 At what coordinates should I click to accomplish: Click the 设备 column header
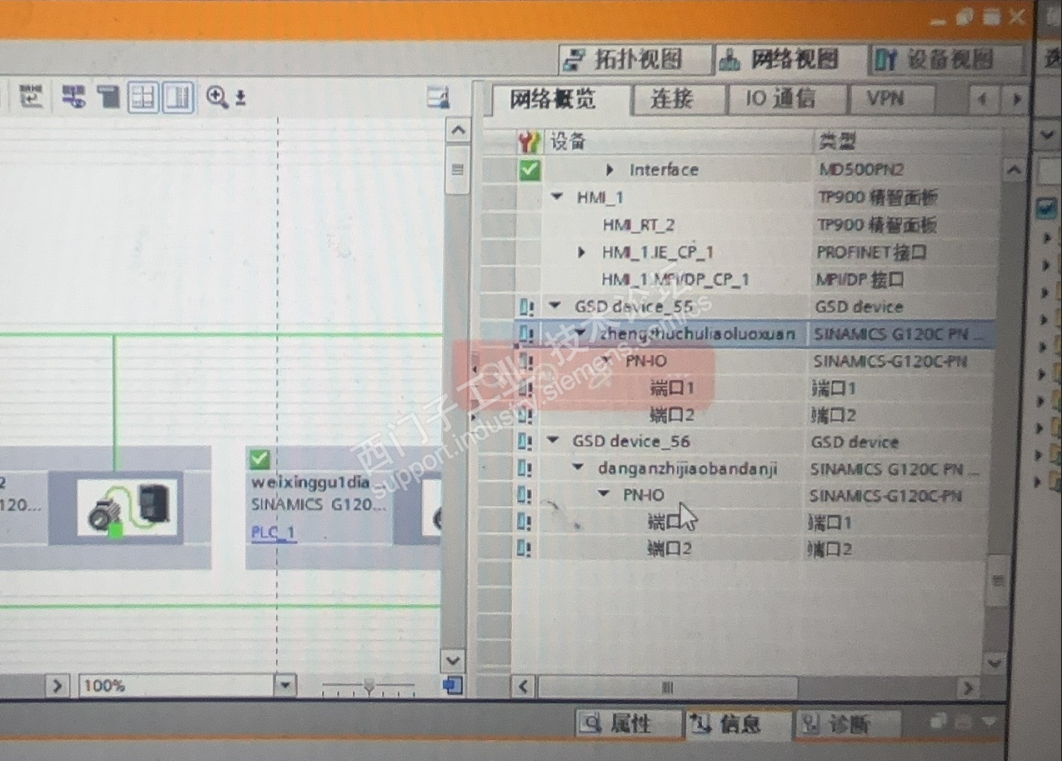(x=568, y=142)
